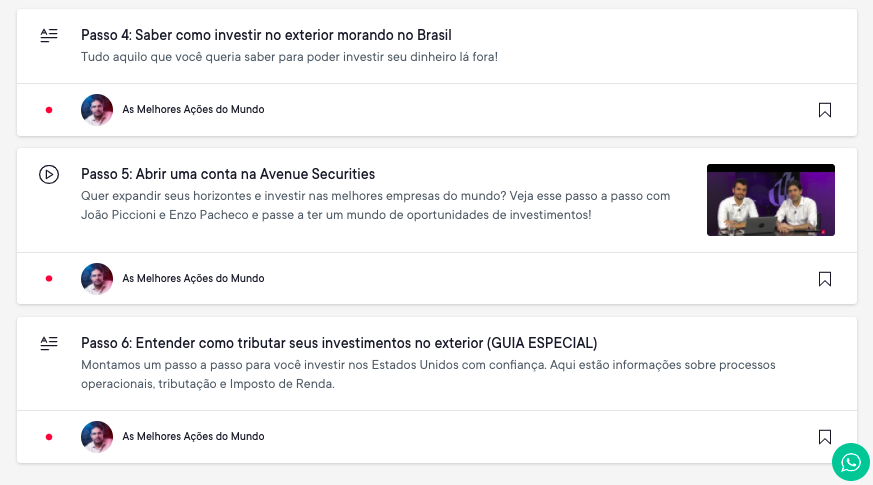Click the article icon on Passo 6

tap(49, 343)
